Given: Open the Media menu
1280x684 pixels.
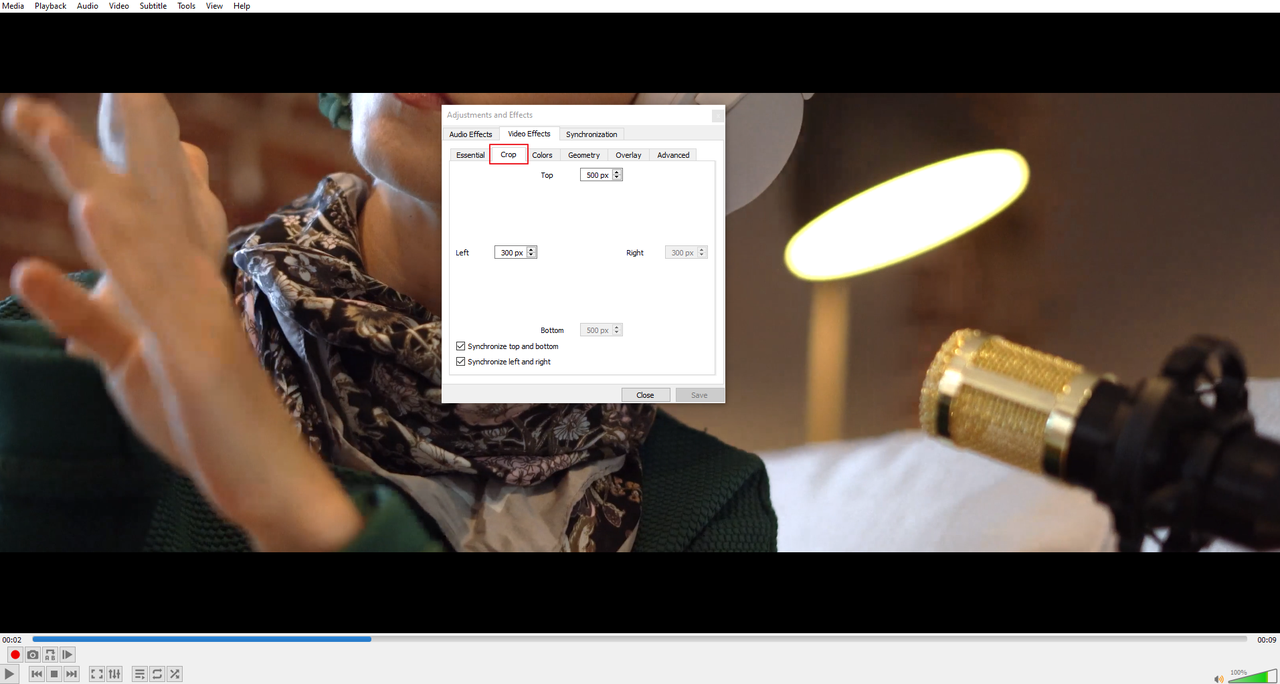Looking at the screenshot, I should pos(13,6).
